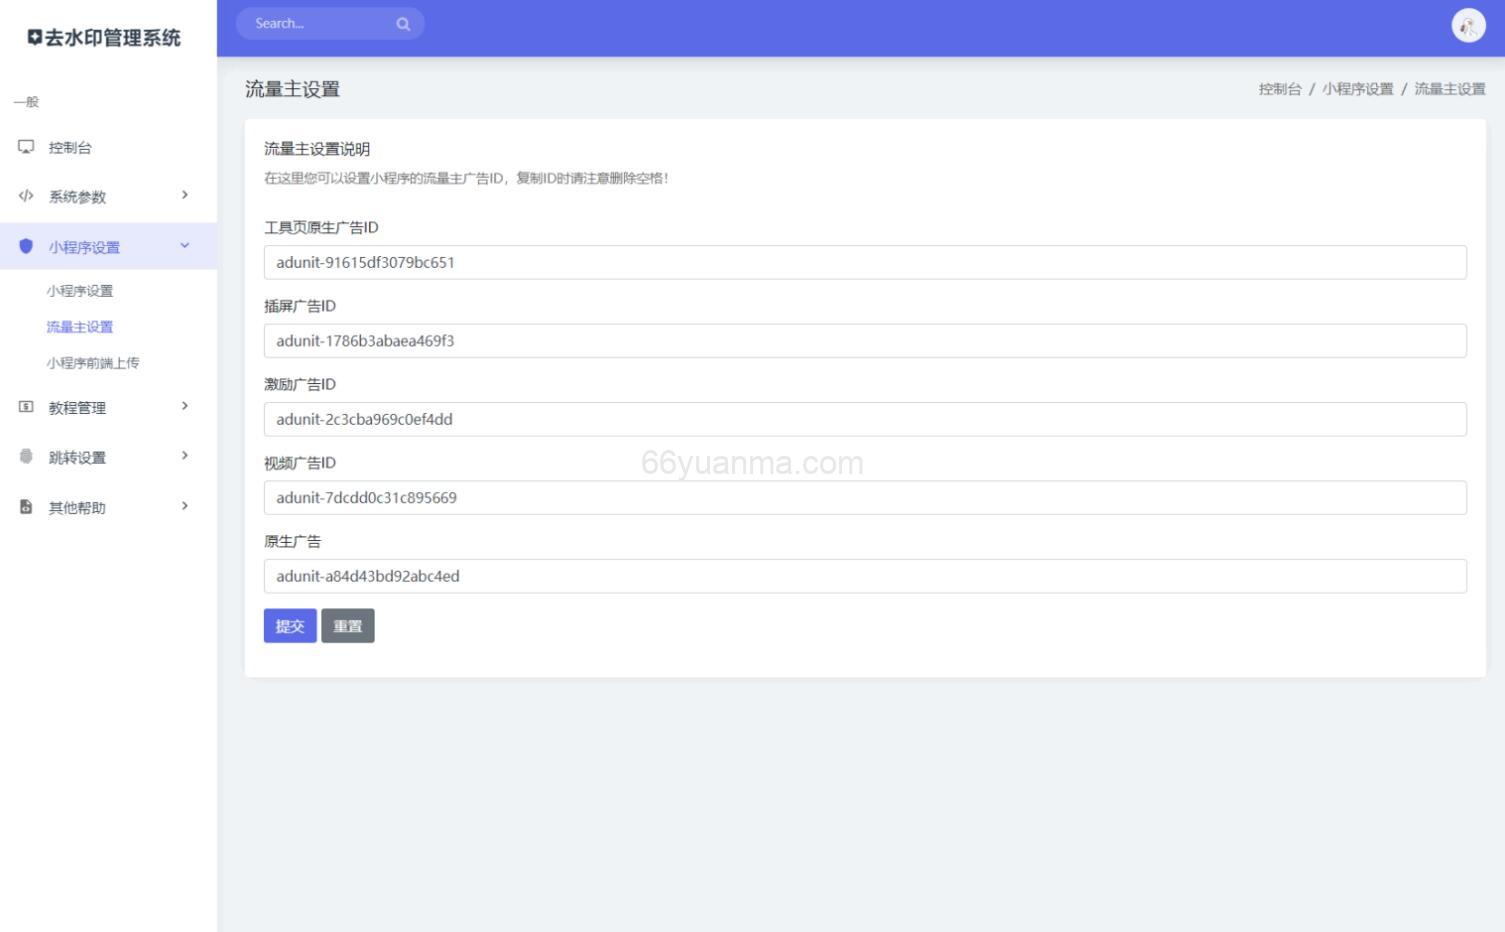Click the 提交 submit button
The height and width of the screenshot is (932, 1505).
[290, 625]
